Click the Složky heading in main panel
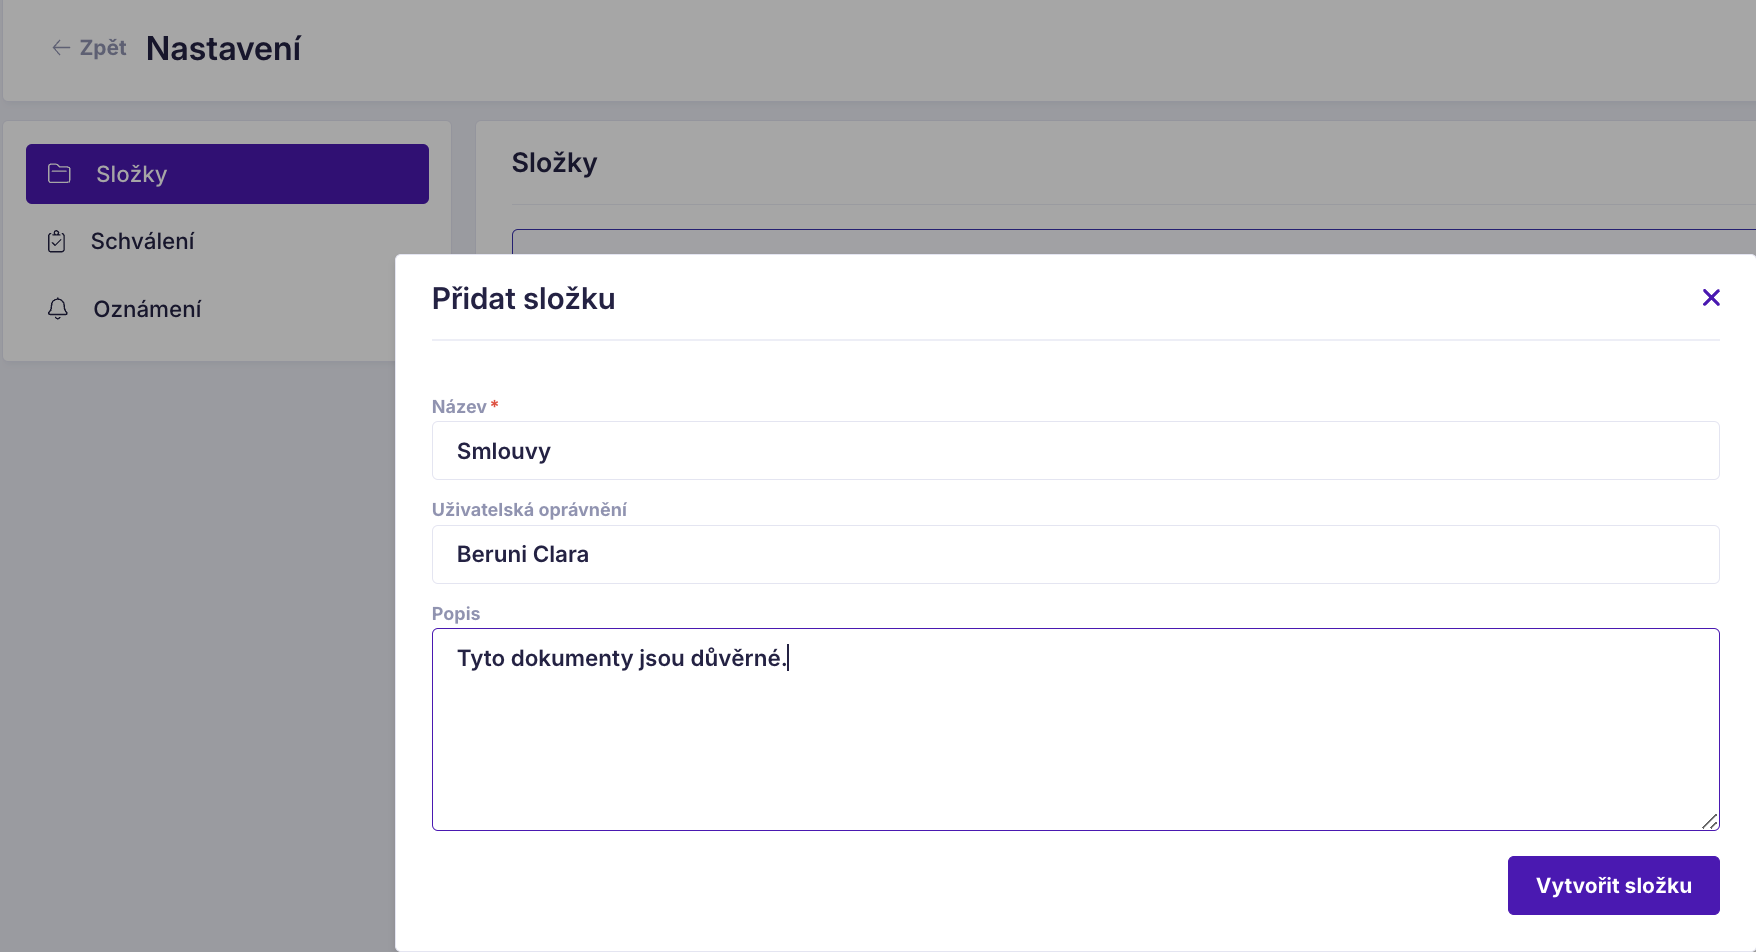1756x952 pixels. coord(554,162)
